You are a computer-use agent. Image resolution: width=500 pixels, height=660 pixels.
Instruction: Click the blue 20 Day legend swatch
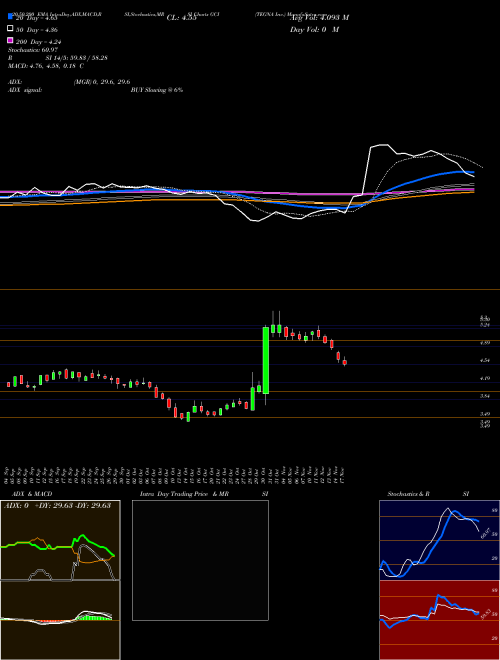pos(11,17)
